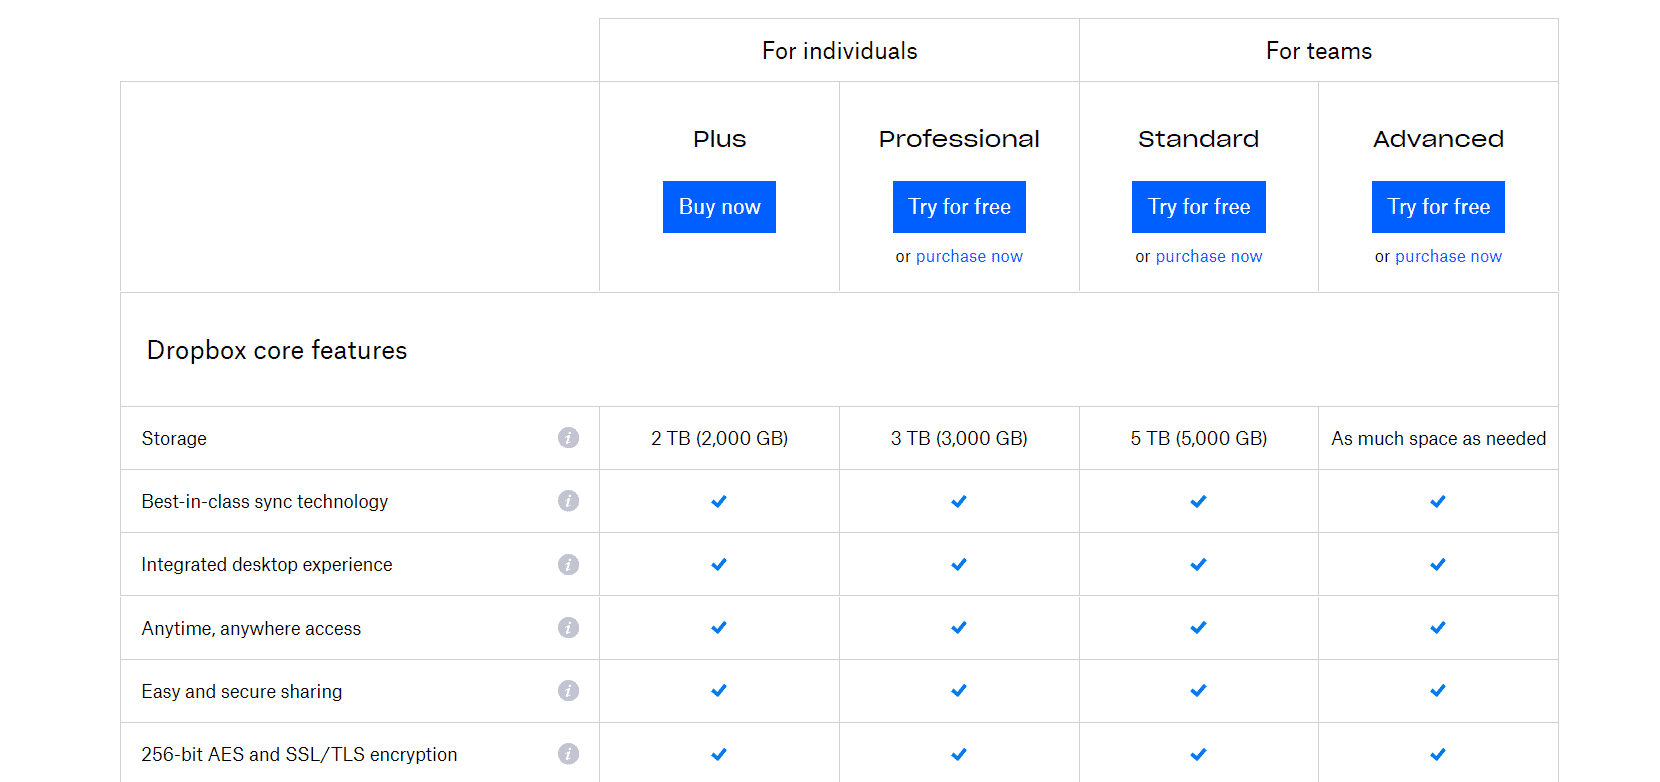Click Plus checkmark for Easy and secure sharing

point(719,690)
